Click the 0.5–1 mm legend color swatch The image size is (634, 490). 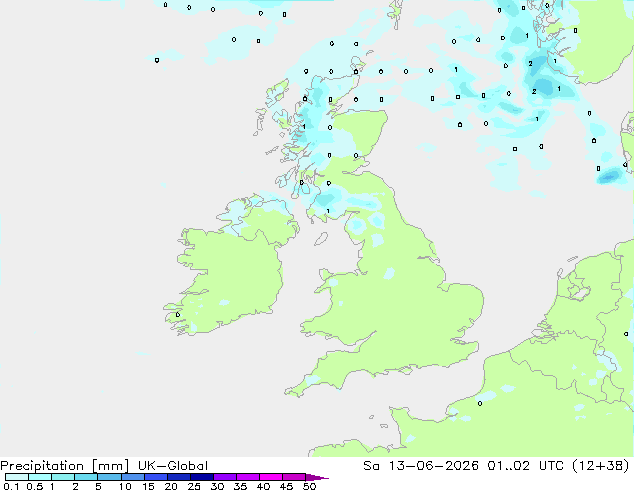coord(40,477)
